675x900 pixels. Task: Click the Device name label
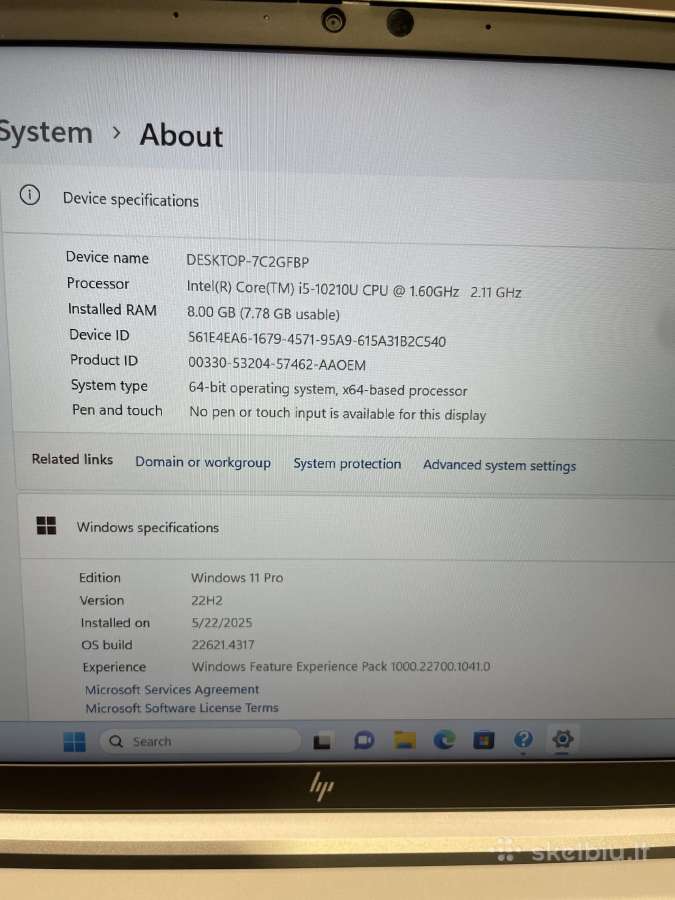(x=107, y=257)
